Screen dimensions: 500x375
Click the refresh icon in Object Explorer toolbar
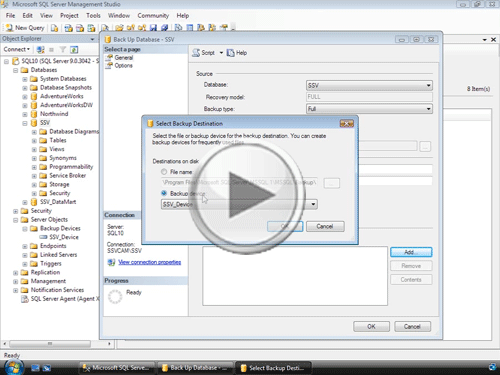point(74,50)
